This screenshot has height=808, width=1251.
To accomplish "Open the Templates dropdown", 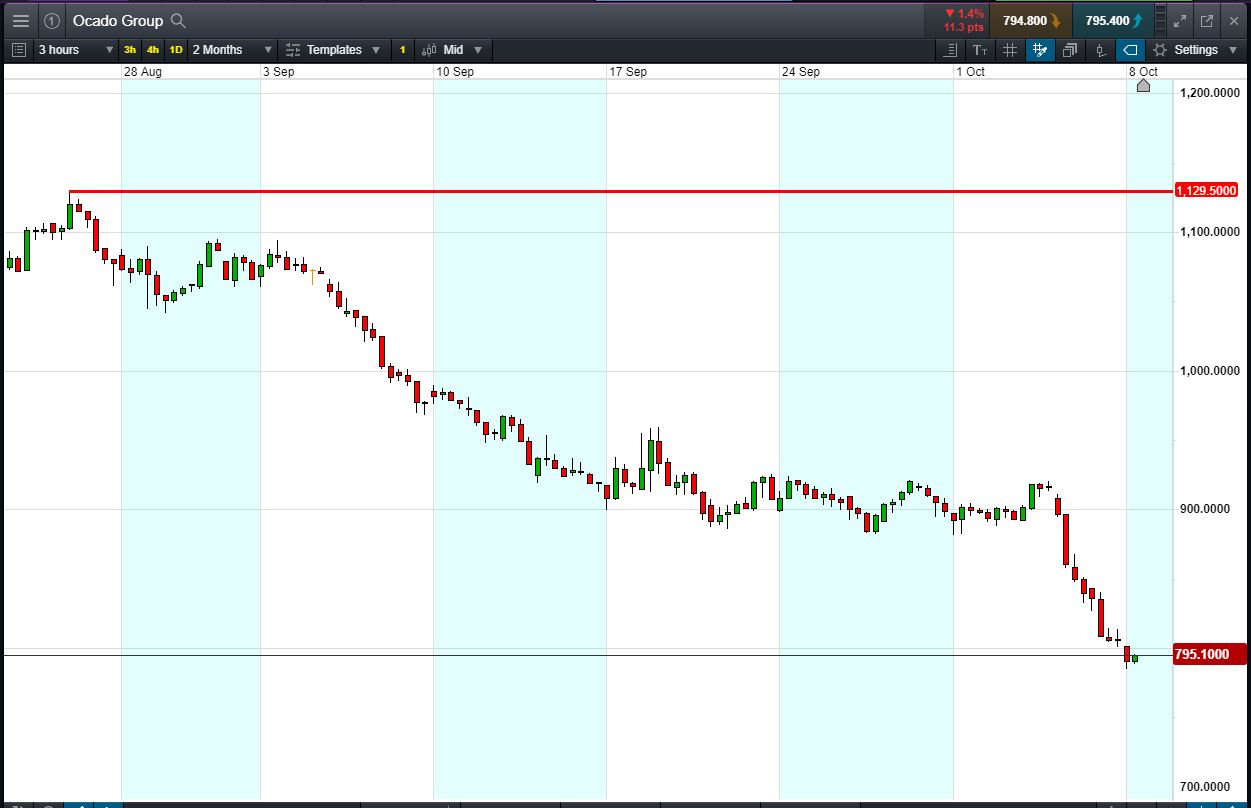I will (x=333, y=50).
